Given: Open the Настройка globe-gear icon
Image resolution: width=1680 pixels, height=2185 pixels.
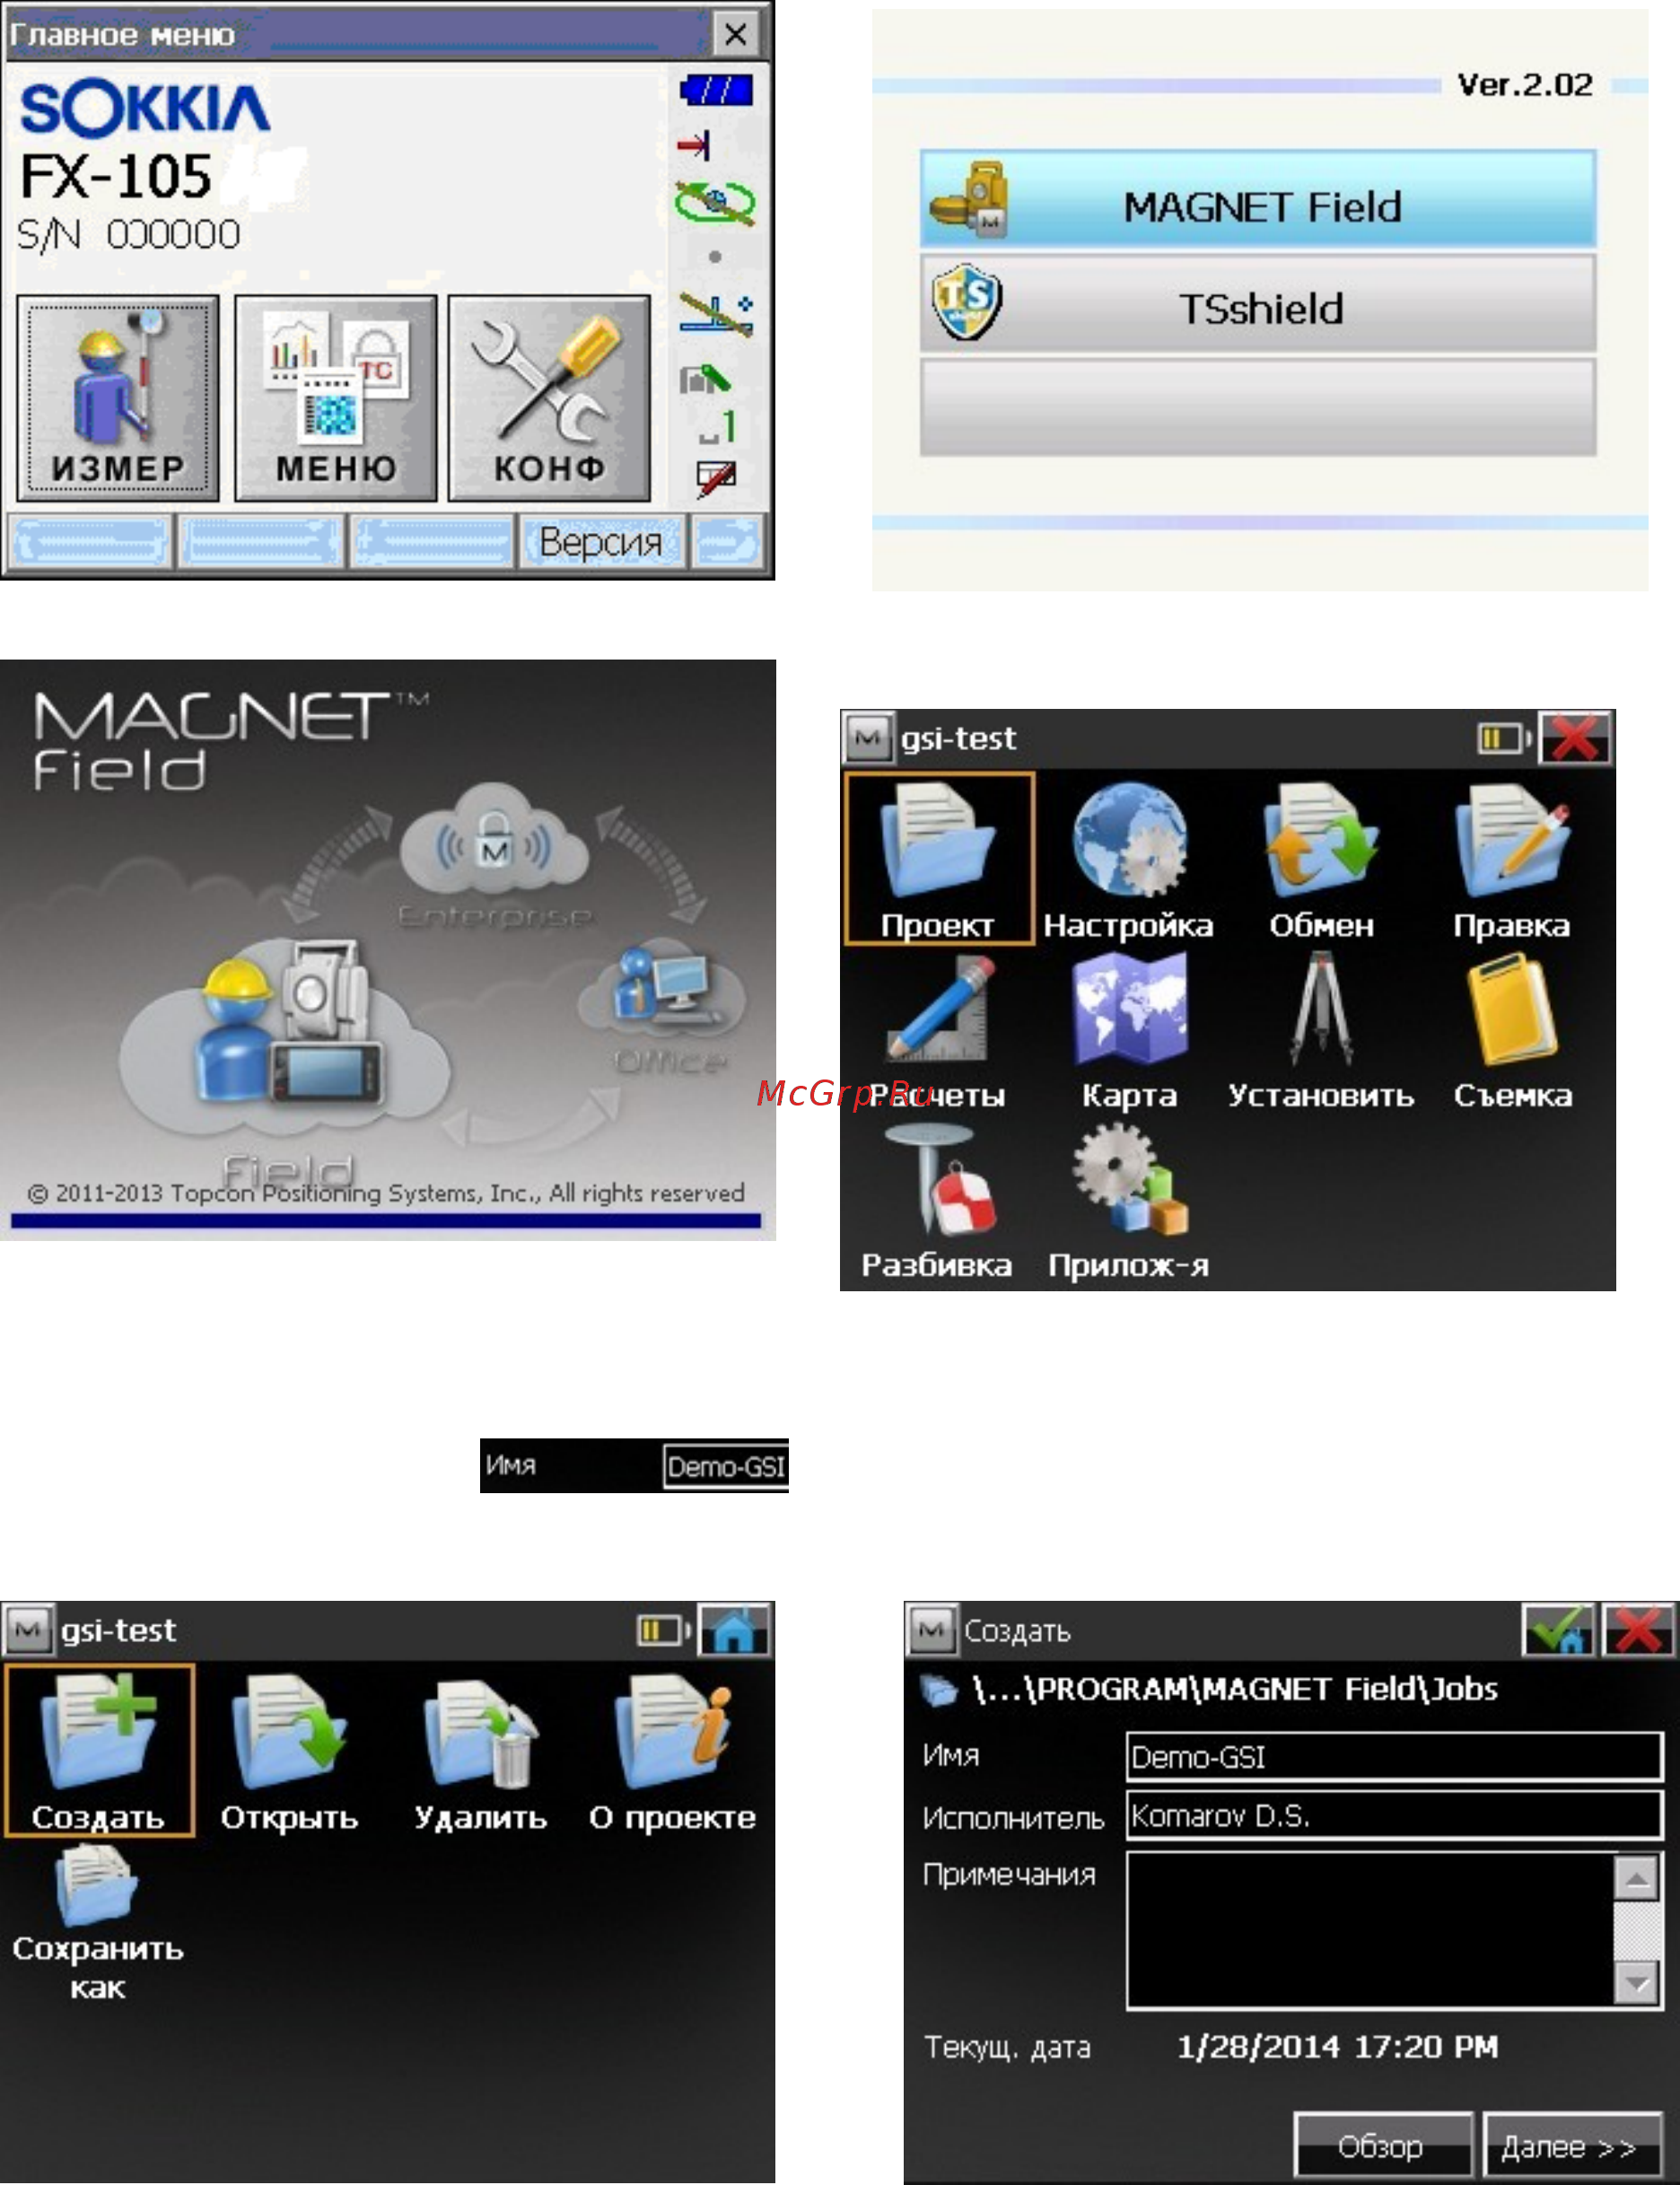Looking at the screenshot, I should point(1129,859).
